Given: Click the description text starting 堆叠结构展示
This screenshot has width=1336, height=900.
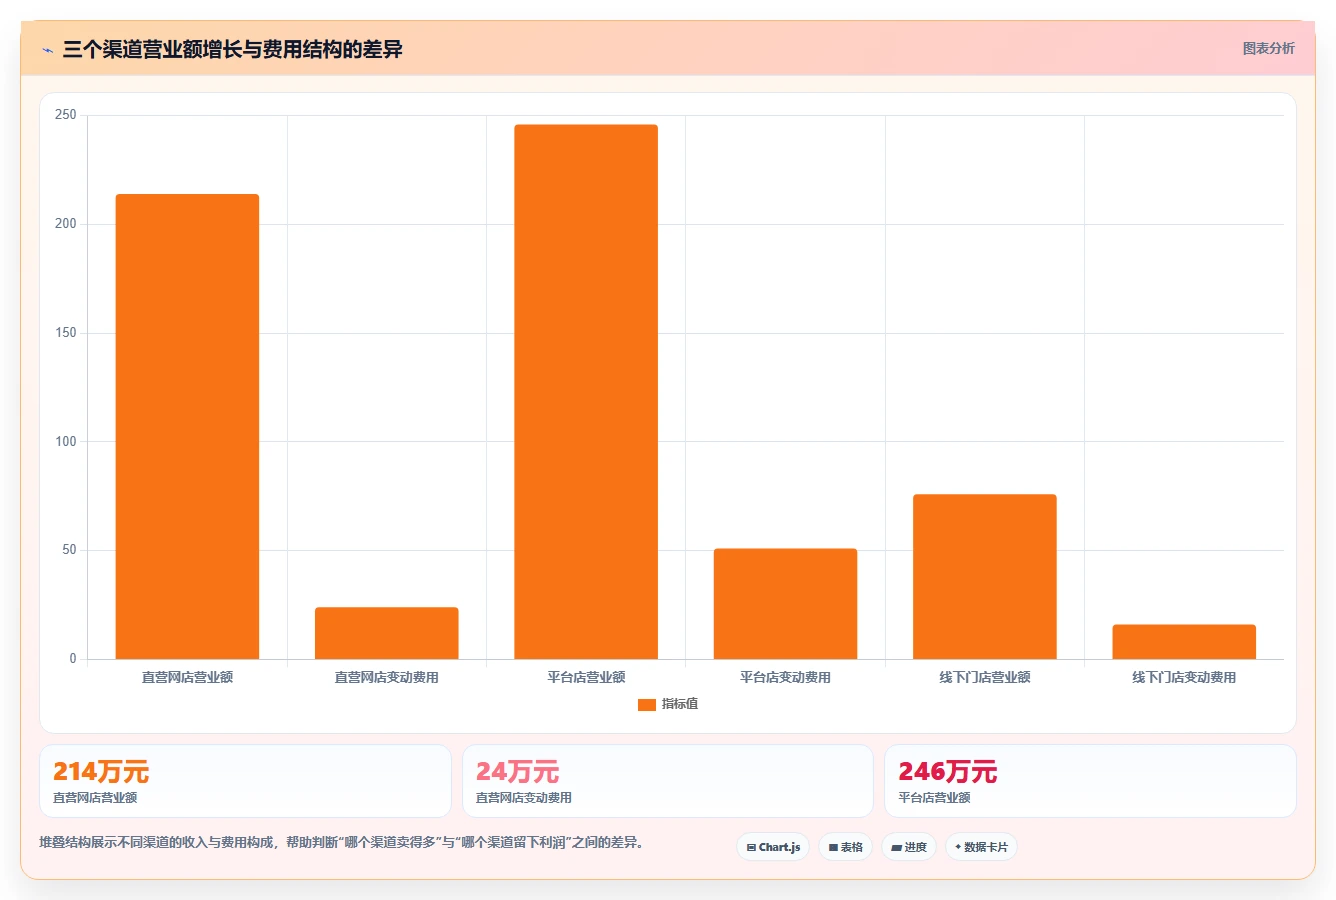Looking at the screenshot, I should click(x=344, y=843).
